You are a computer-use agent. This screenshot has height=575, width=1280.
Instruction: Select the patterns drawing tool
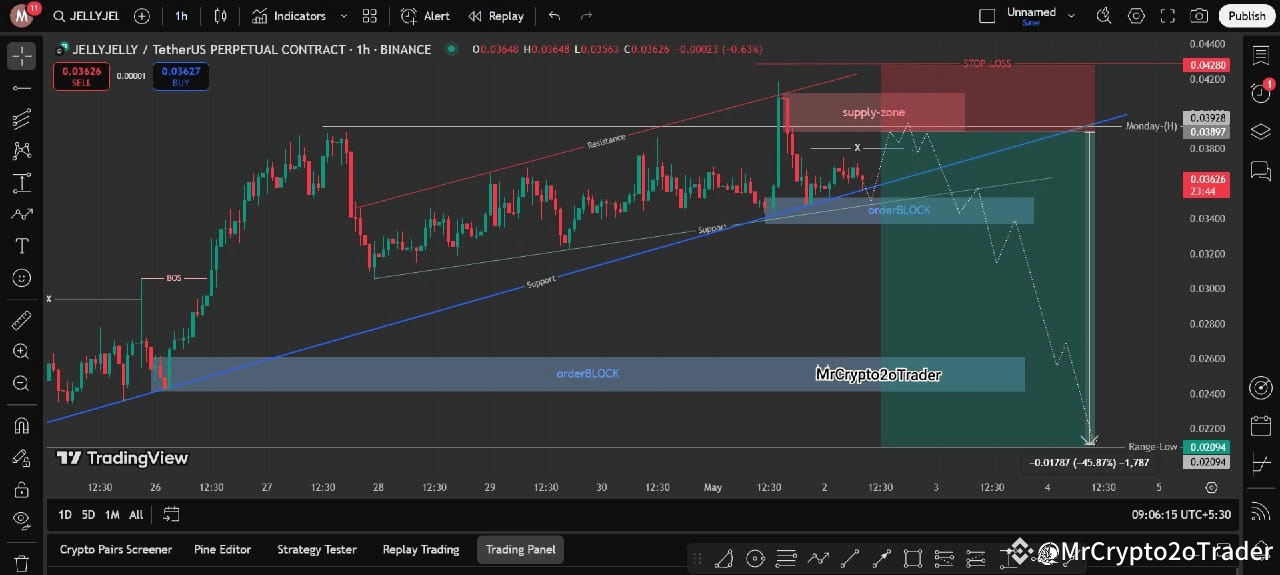21,151
